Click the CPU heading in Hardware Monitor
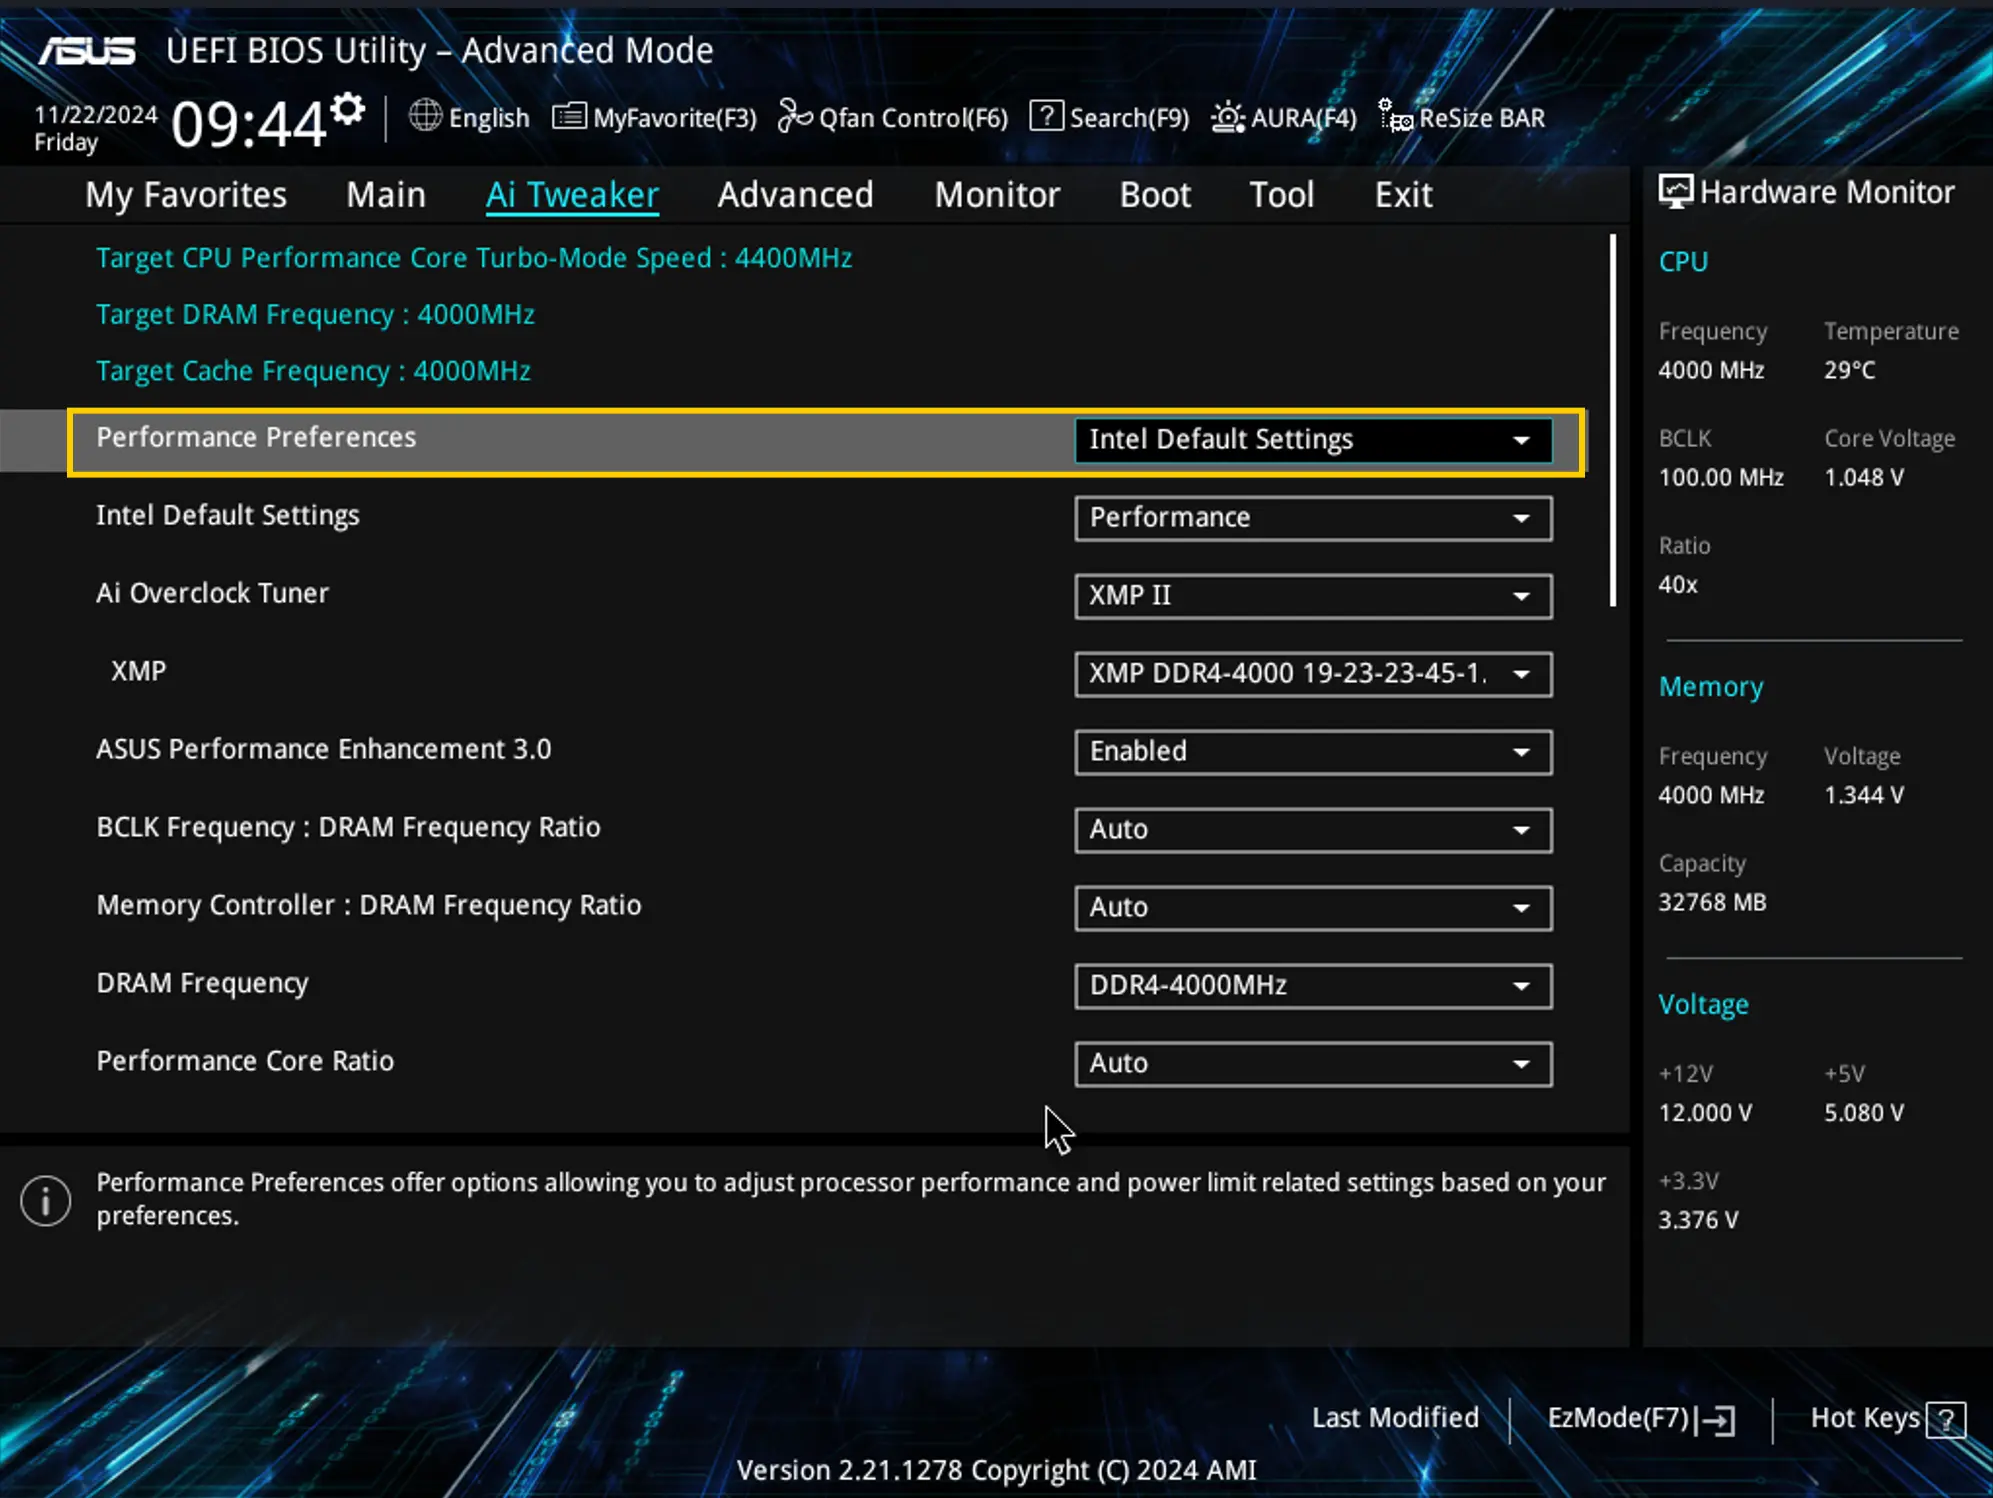1993x1498 pixels. click(x=1683, y=262)
